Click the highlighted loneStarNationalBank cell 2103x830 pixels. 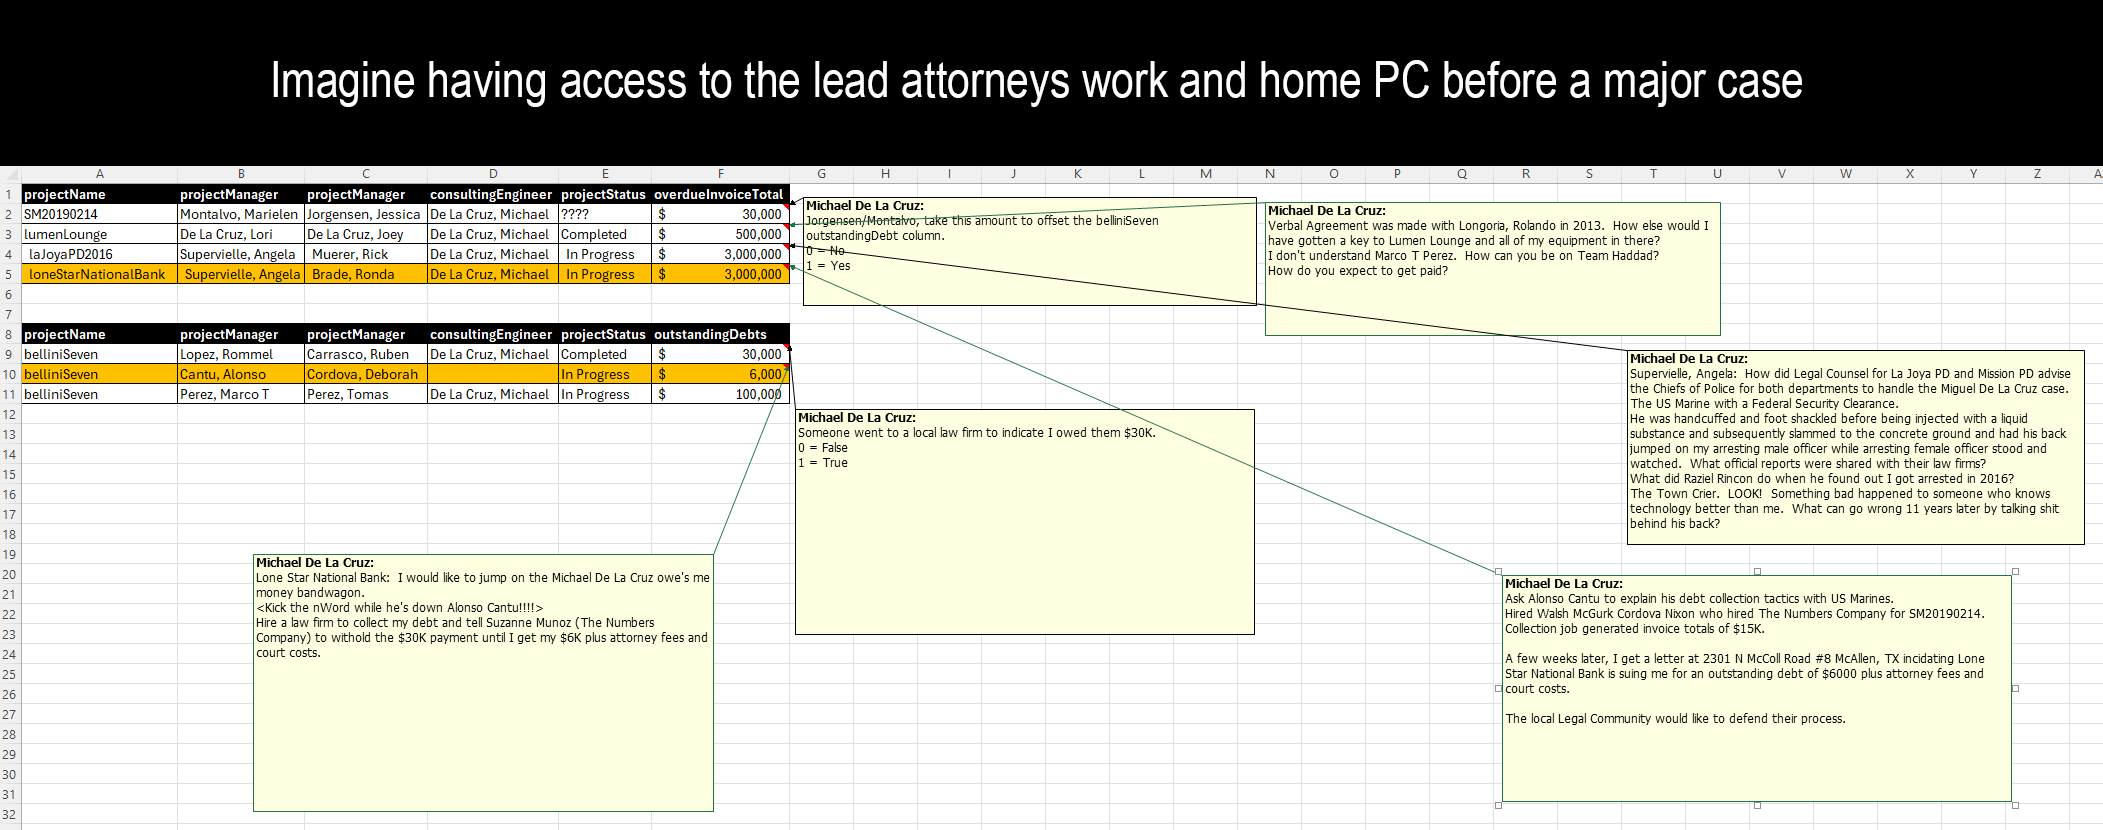(99, 274)
